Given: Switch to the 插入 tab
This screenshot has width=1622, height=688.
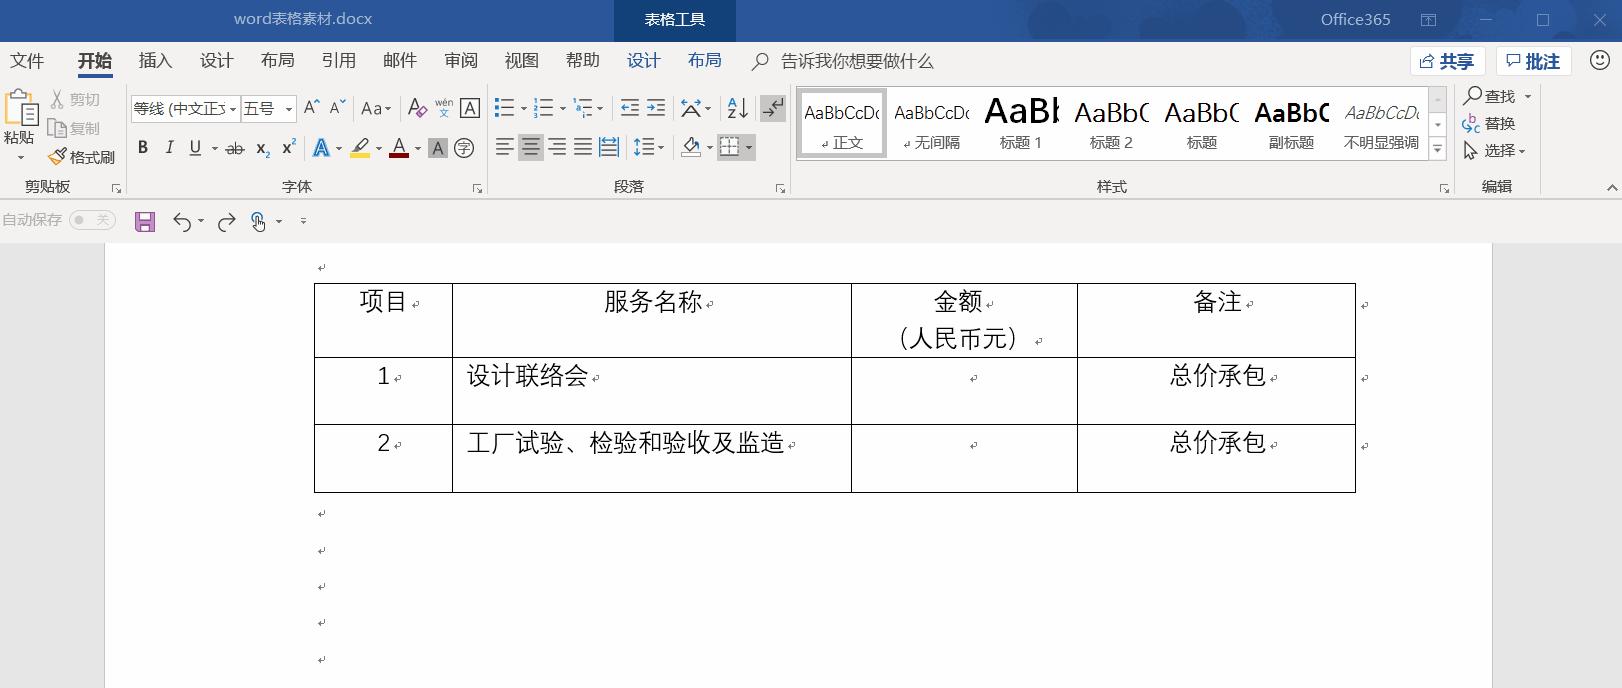Looking at the screenshot, I should tap(155, 61).
